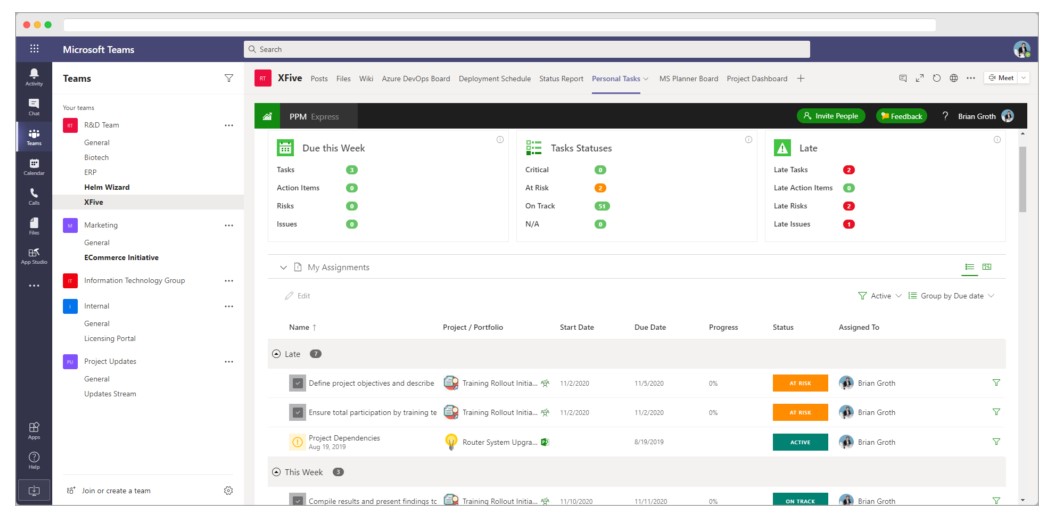Open more options for Project Updates team
This screenshot has height=515, width=1051.
229,361
